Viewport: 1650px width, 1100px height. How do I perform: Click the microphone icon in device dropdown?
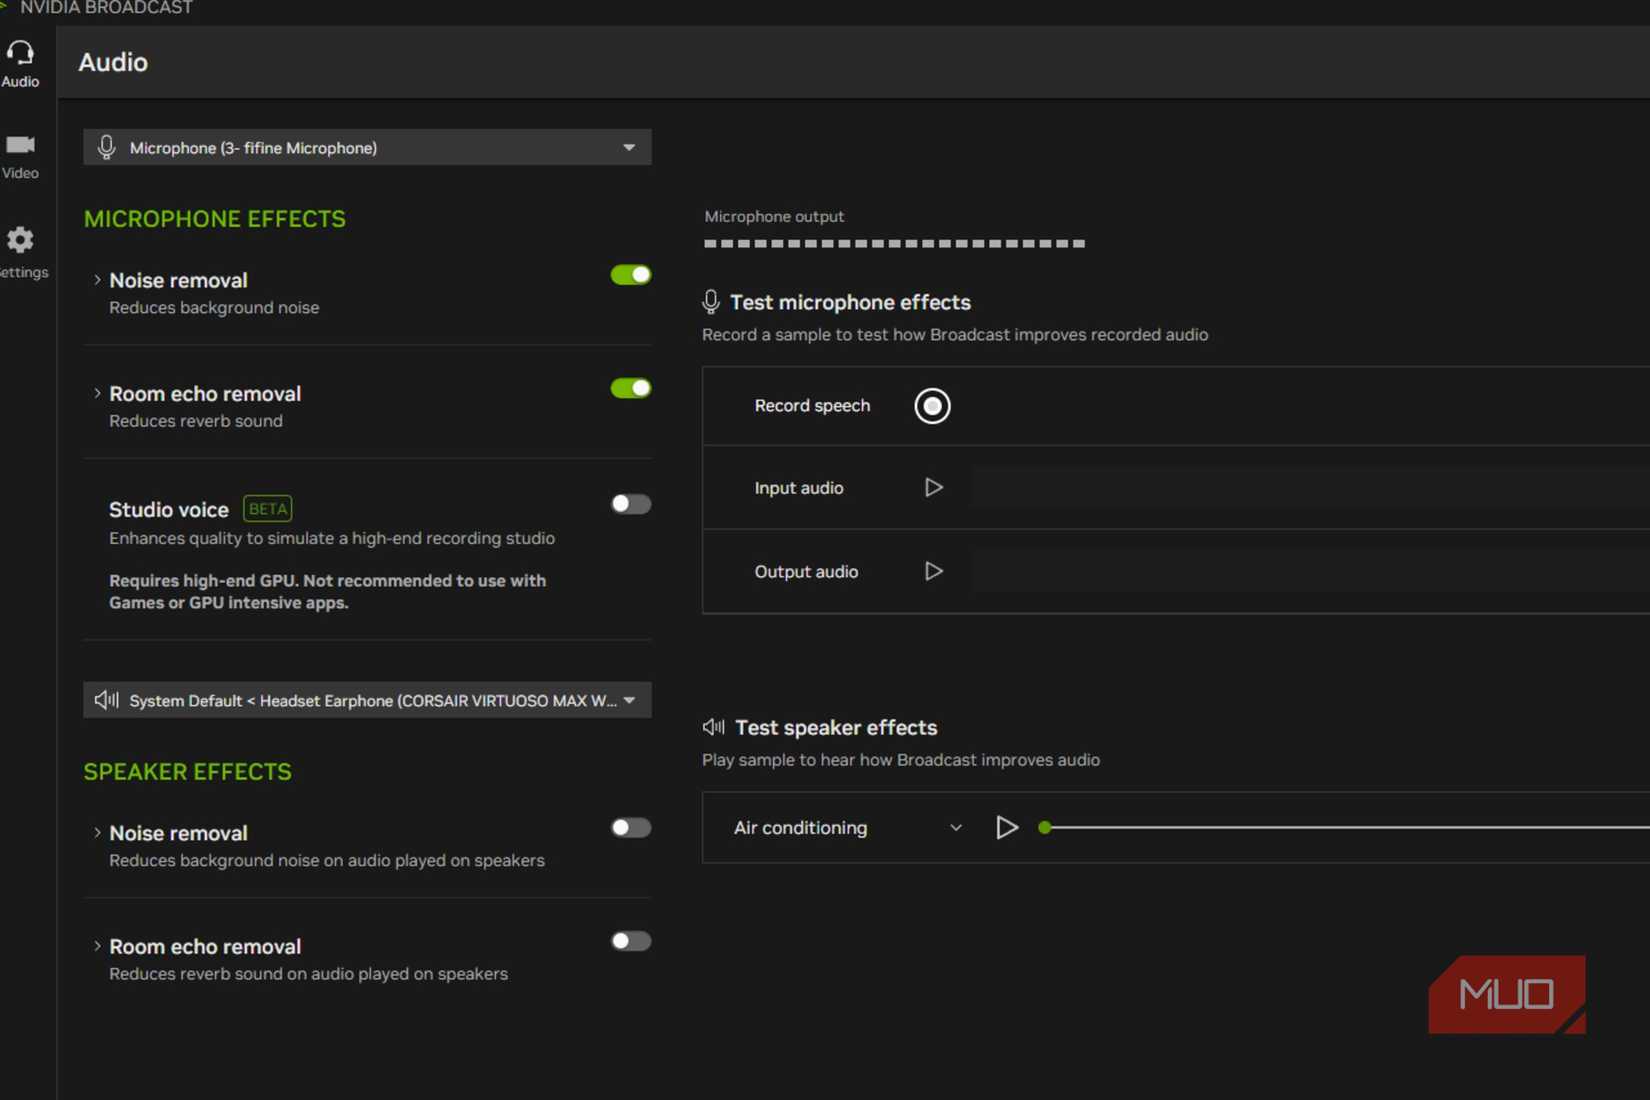tap(106, 148)
